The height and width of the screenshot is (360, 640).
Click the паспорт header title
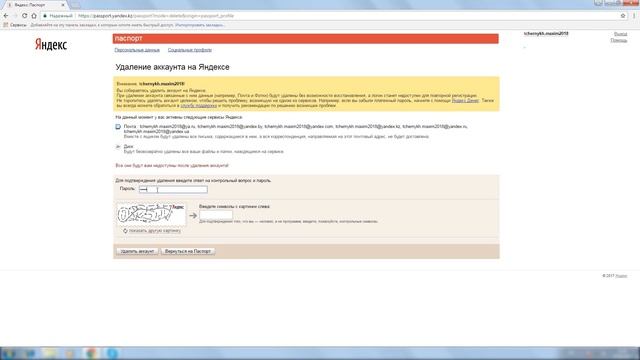(129, 38)
